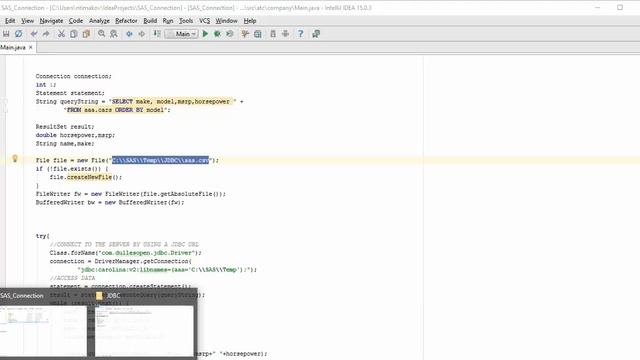Click the CONNECT TO THE SERVER comment
The width and height of the screenshot is (640, 360).
124,244
